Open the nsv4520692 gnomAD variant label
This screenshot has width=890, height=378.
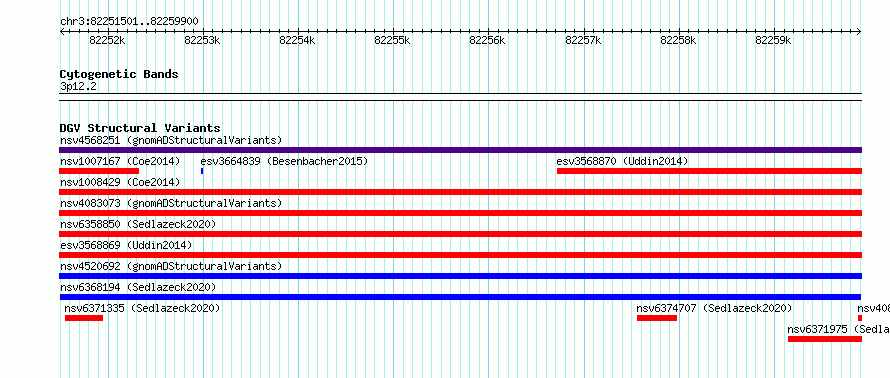click(x=171, y=266)
